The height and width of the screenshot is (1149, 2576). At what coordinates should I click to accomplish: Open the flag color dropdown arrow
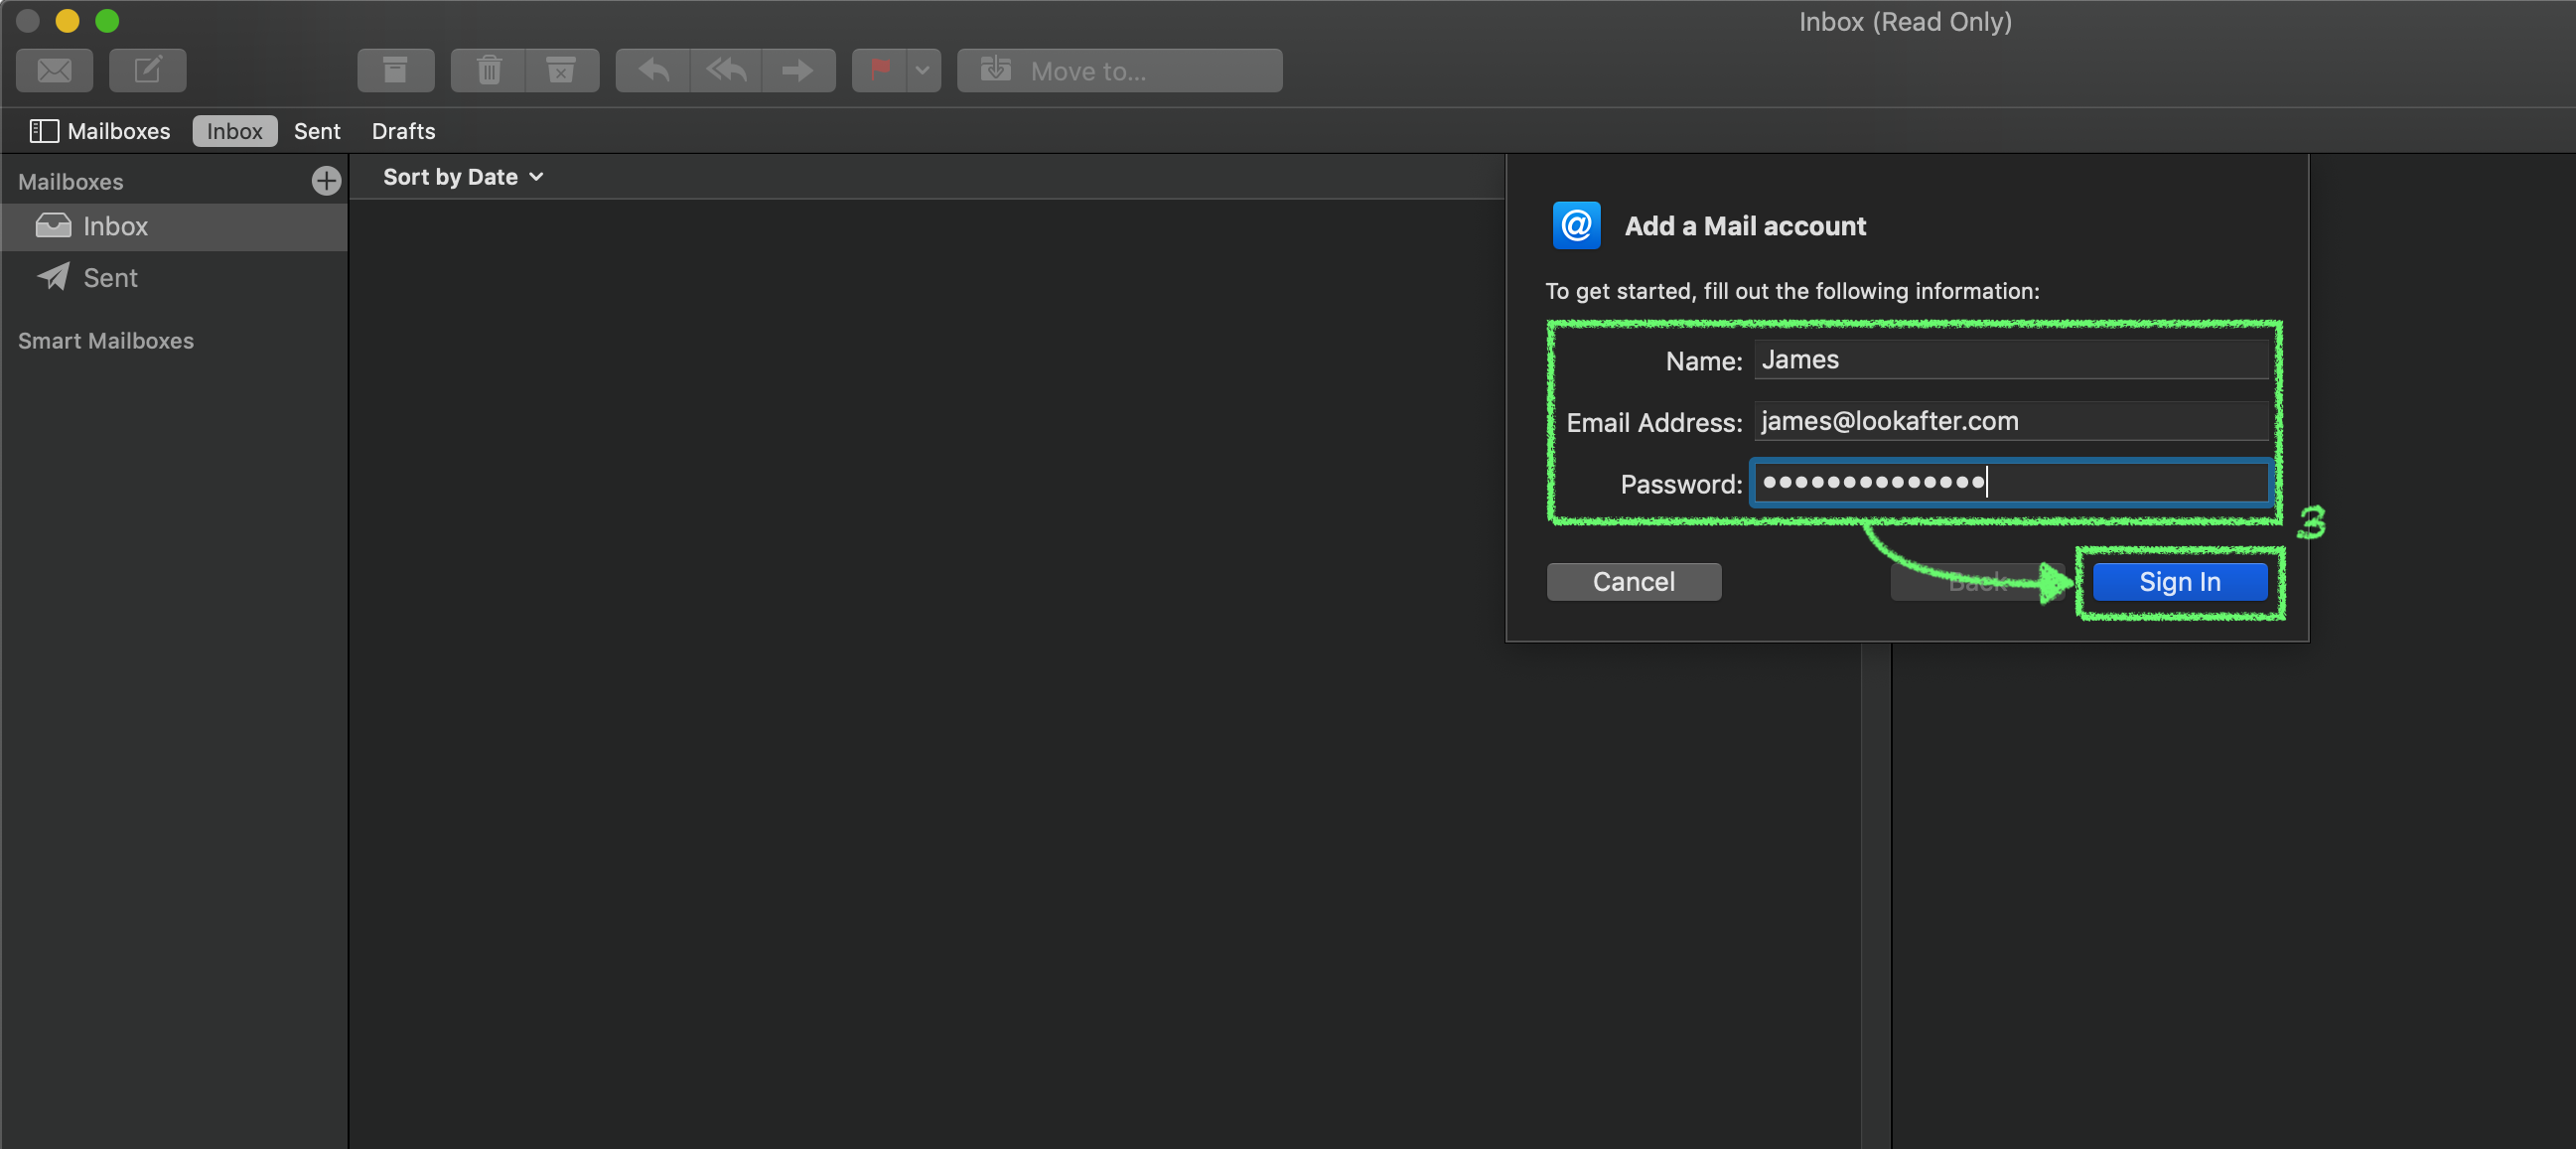tap(923, 70)
